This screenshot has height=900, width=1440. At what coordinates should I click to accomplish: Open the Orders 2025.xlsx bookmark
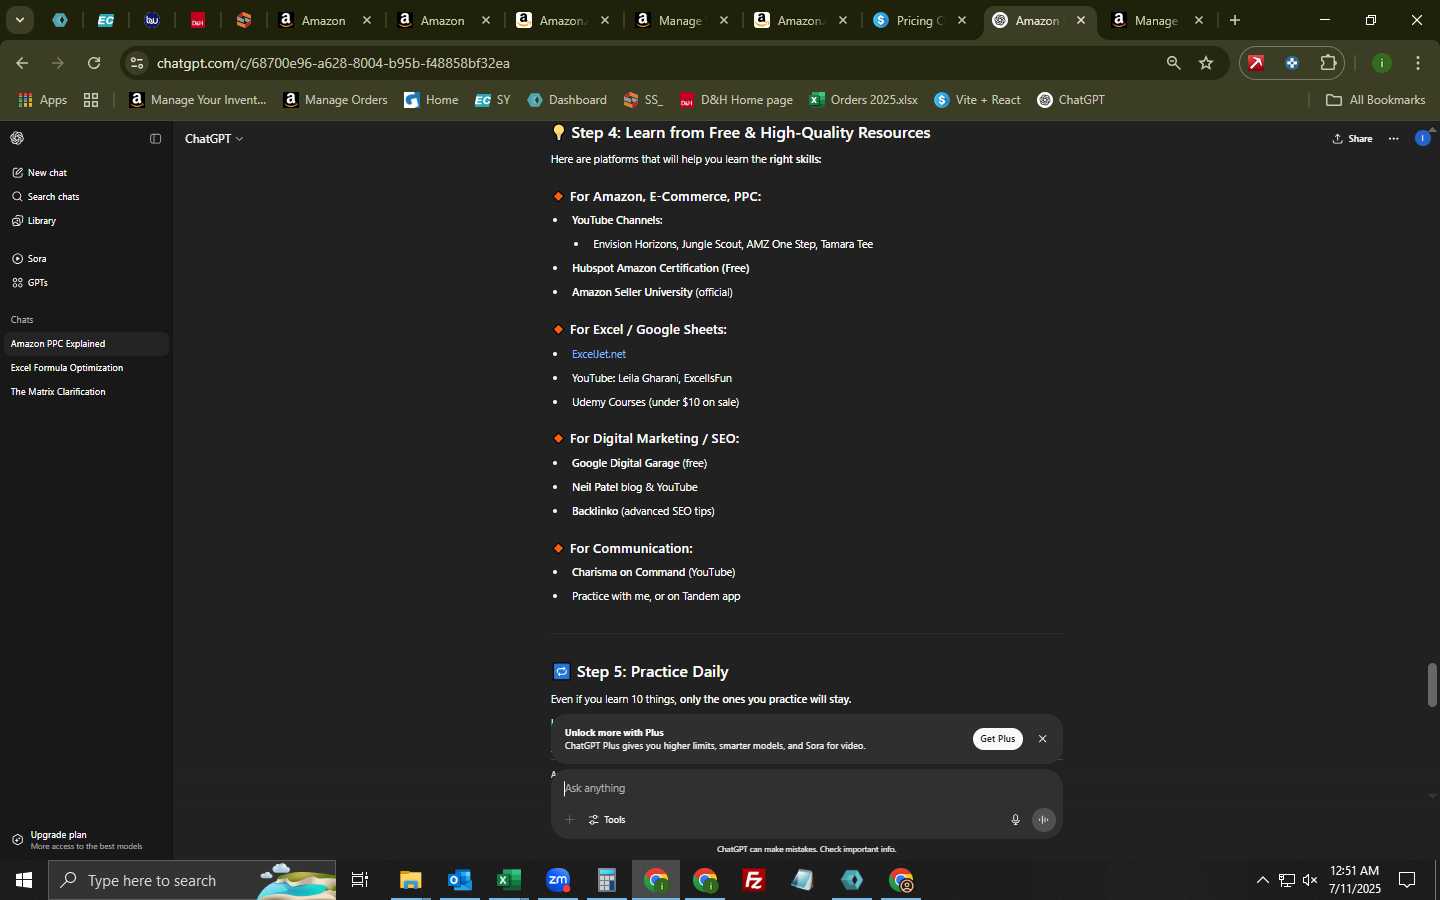[x=863, y=100]
